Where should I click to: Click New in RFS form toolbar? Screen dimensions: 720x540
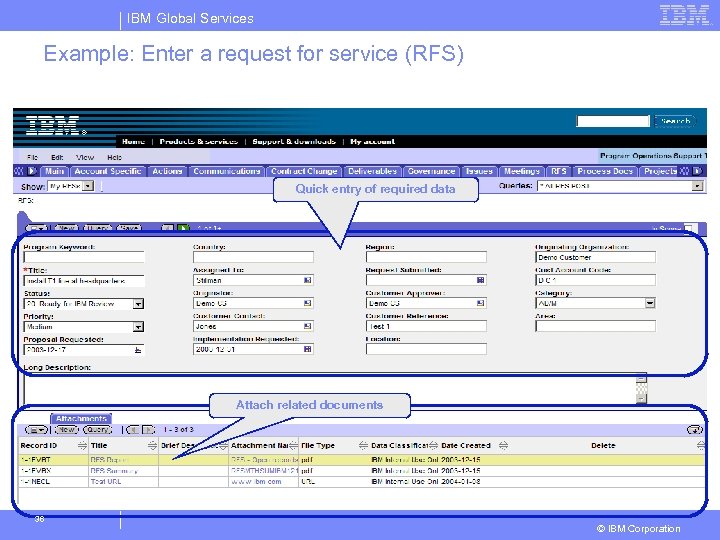[x=66, y=228]
